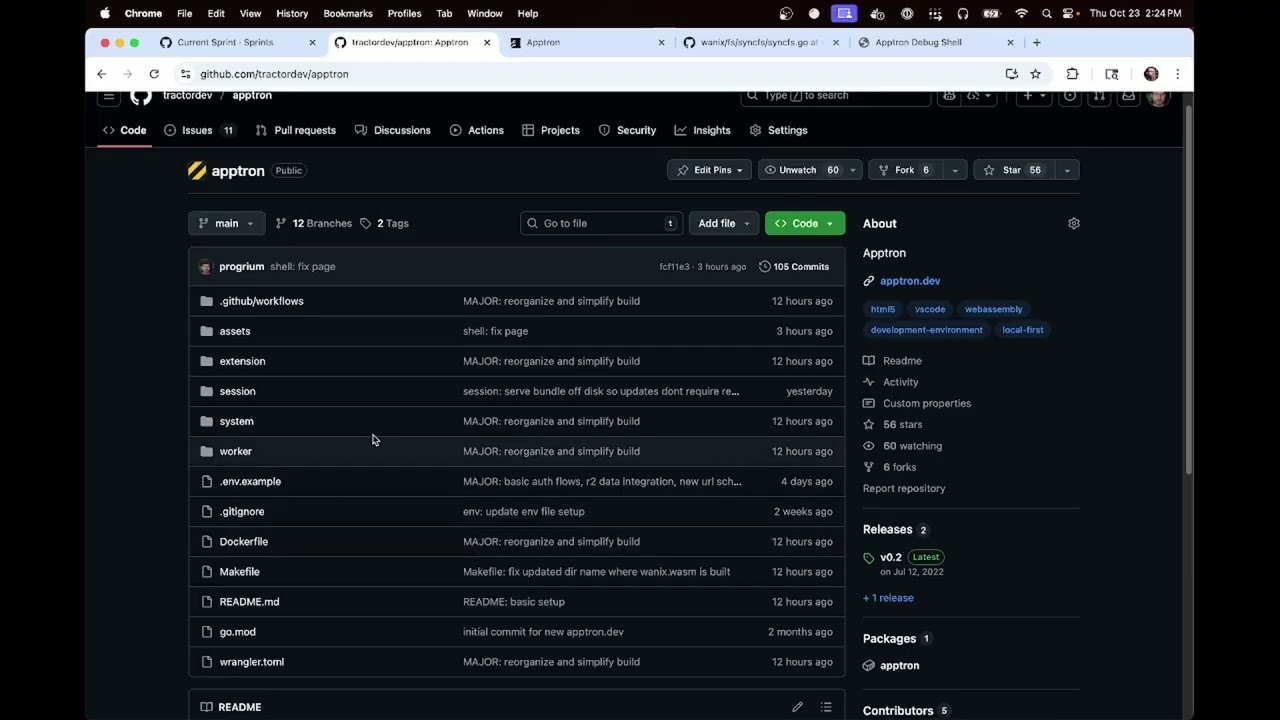Open the v0.2 release
1280x720 pixels.
click(x=891, y=557)
